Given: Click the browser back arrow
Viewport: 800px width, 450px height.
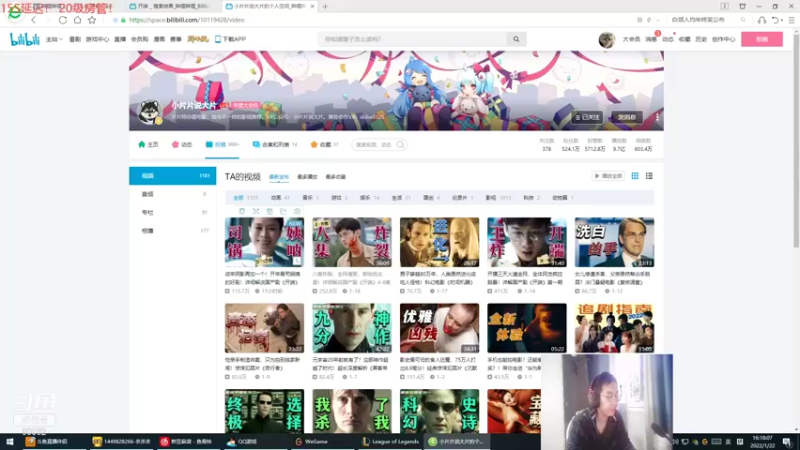Looking at the screenshot, I should point(34,20).
